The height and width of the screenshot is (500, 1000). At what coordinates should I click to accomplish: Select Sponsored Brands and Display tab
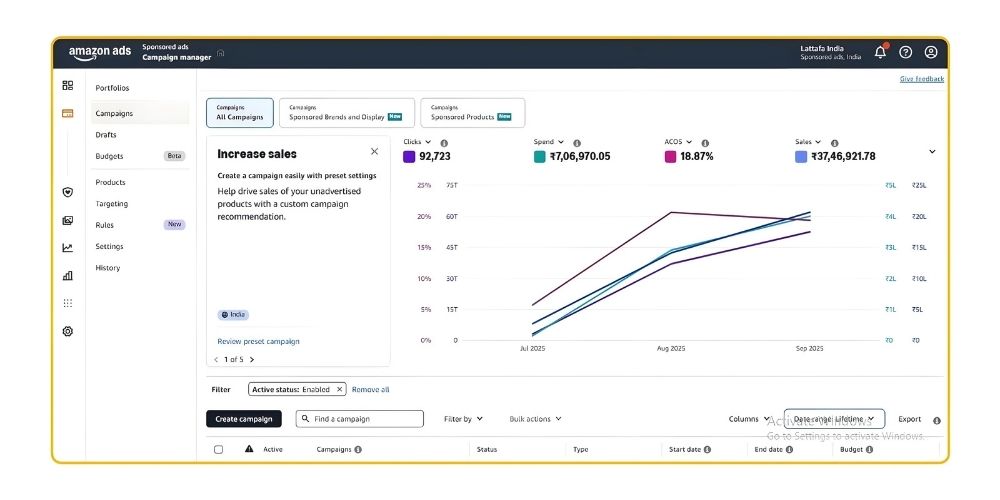click(345, 112)
